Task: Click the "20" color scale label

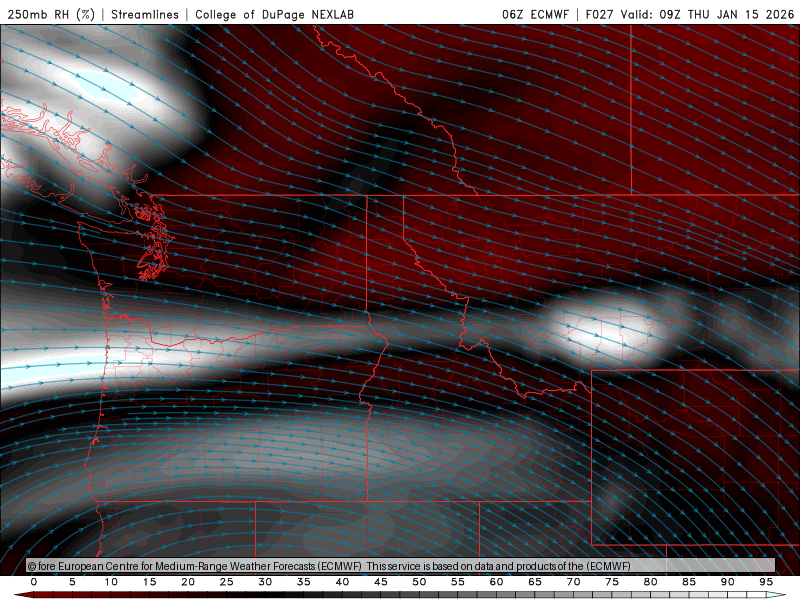Action: (188, 582)
